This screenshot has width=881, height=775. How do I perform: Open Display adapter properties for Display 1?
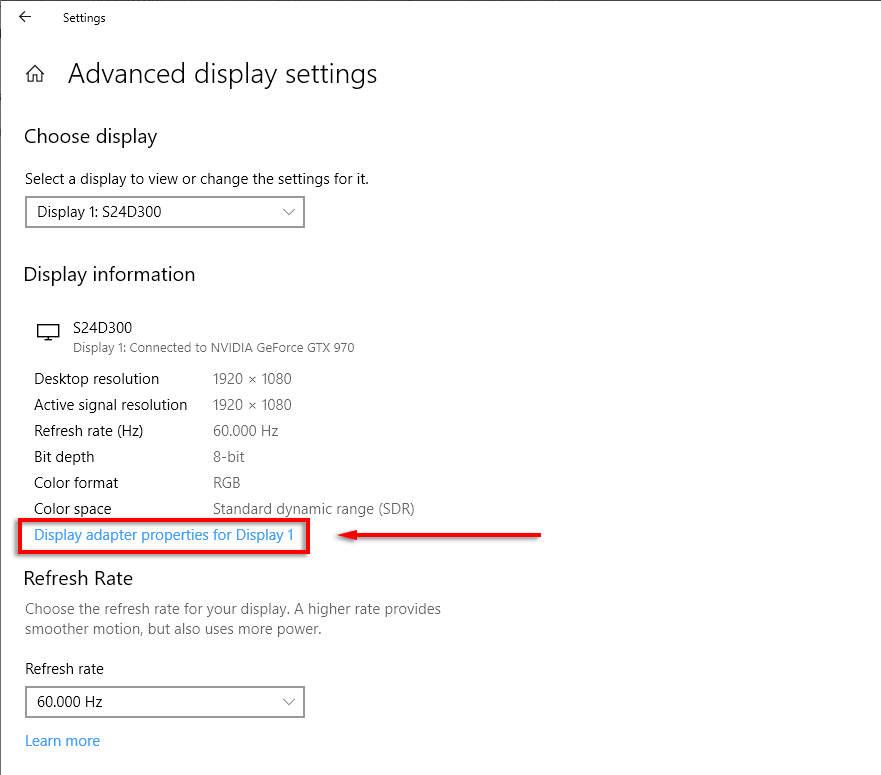tap(164, 535)
